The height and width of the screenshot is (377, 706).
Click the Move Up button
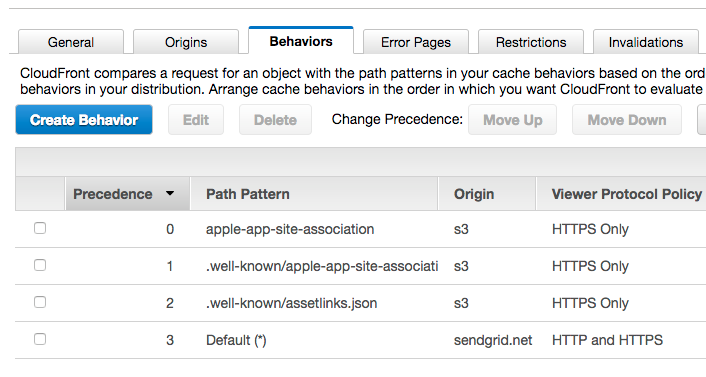512,120
